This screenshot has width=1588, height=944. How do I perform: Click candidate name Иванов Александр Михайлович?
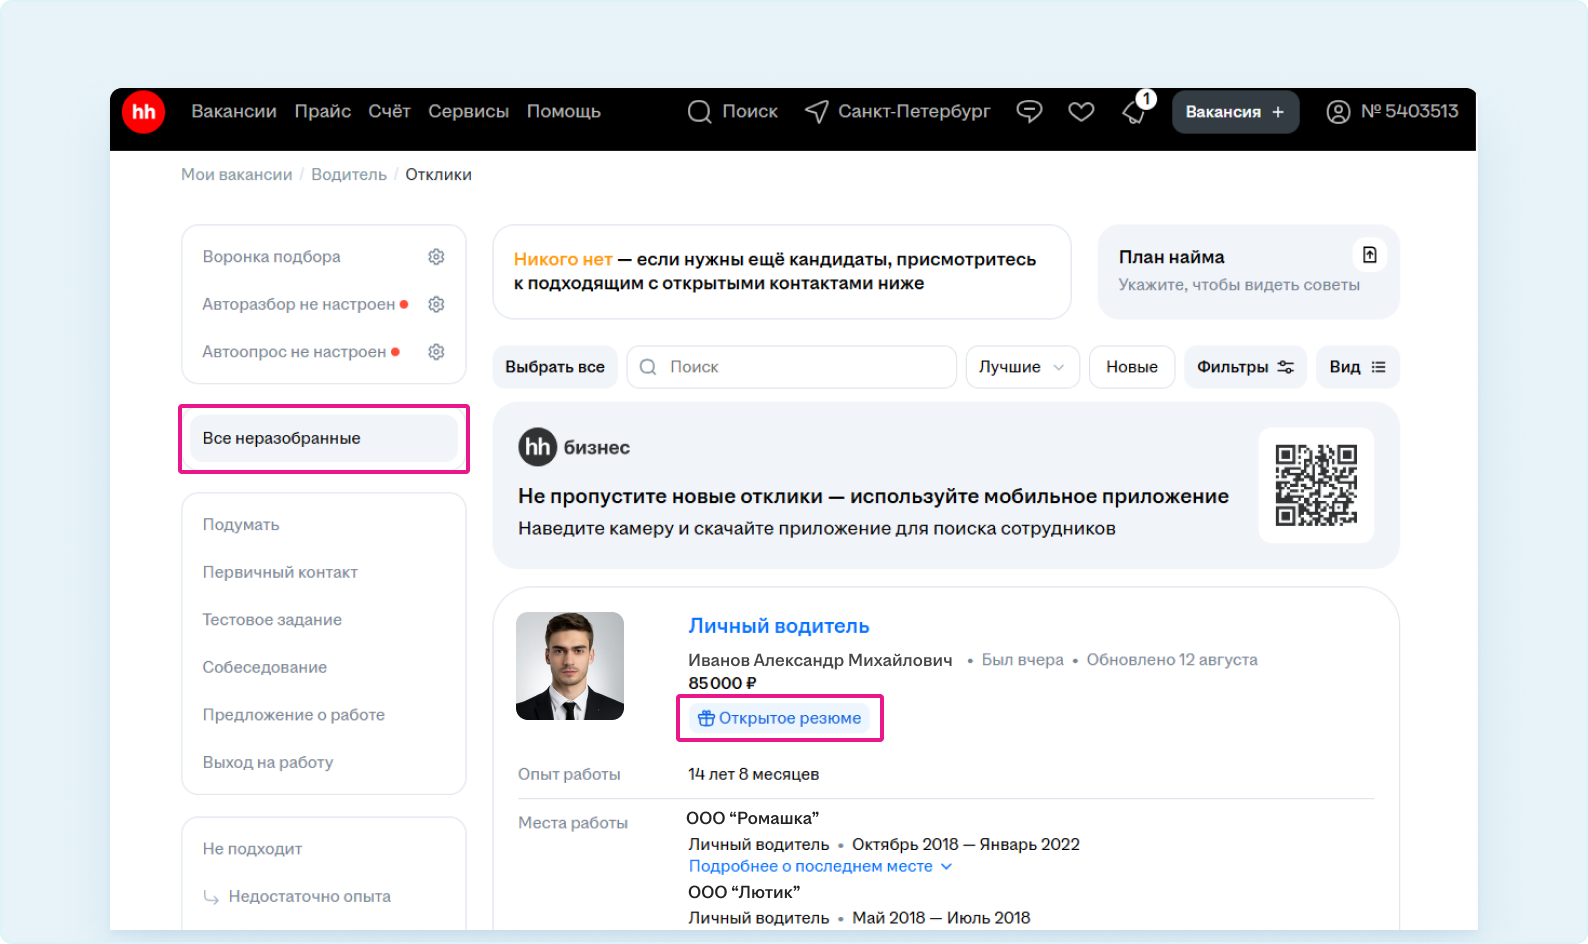click(820, 660)
